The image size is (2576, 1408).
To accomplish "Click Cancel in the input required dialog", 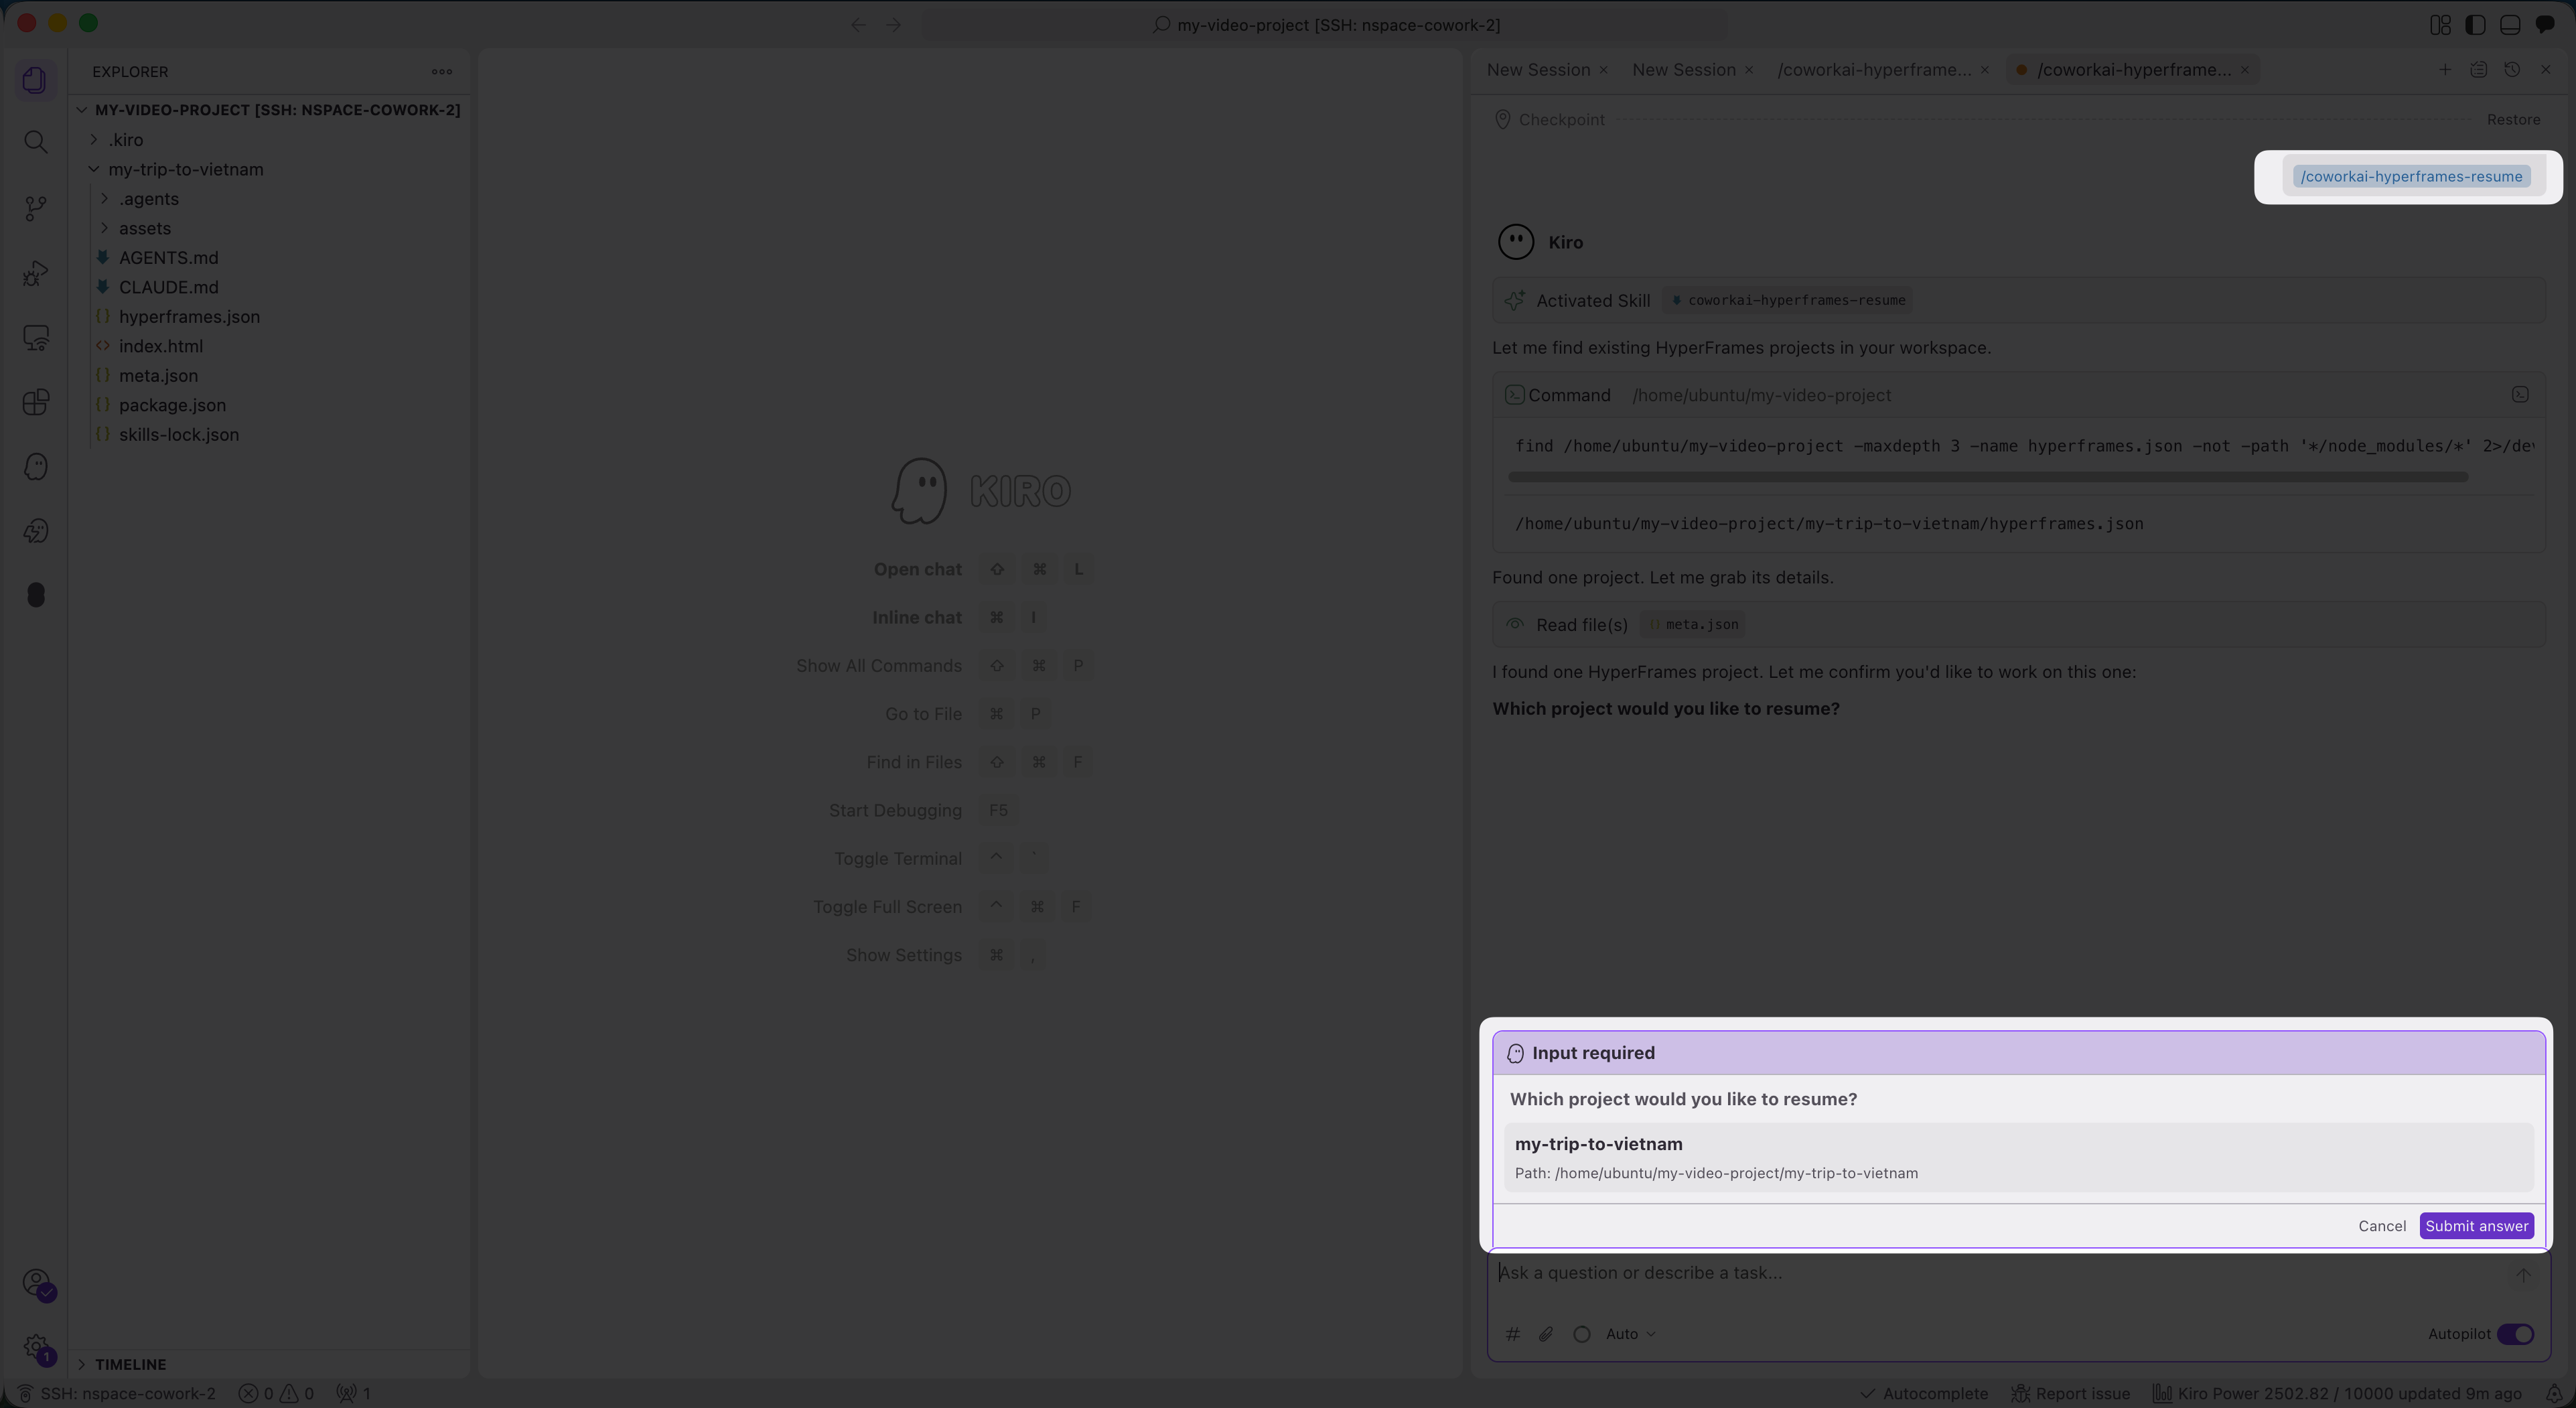I will (2382, 1226).
